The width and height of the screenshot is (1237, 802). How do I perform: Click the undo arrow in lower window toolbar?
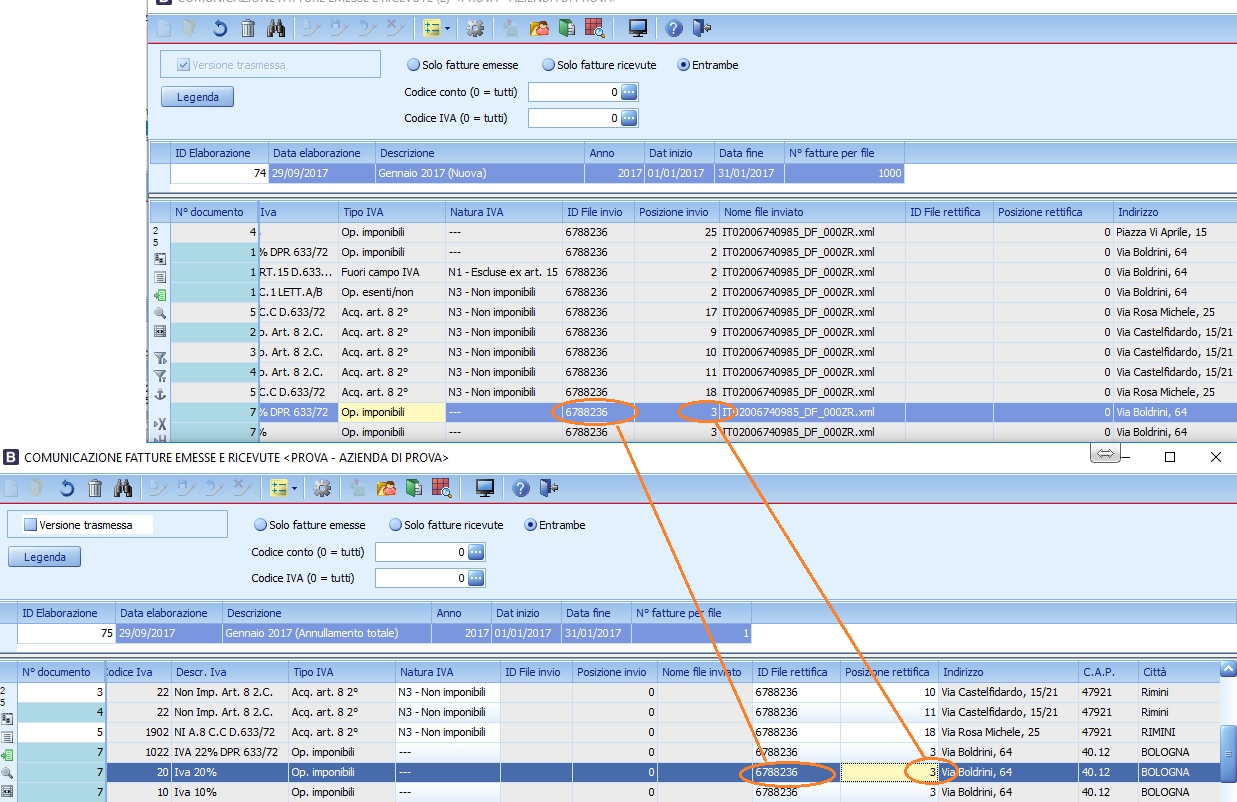67,488
